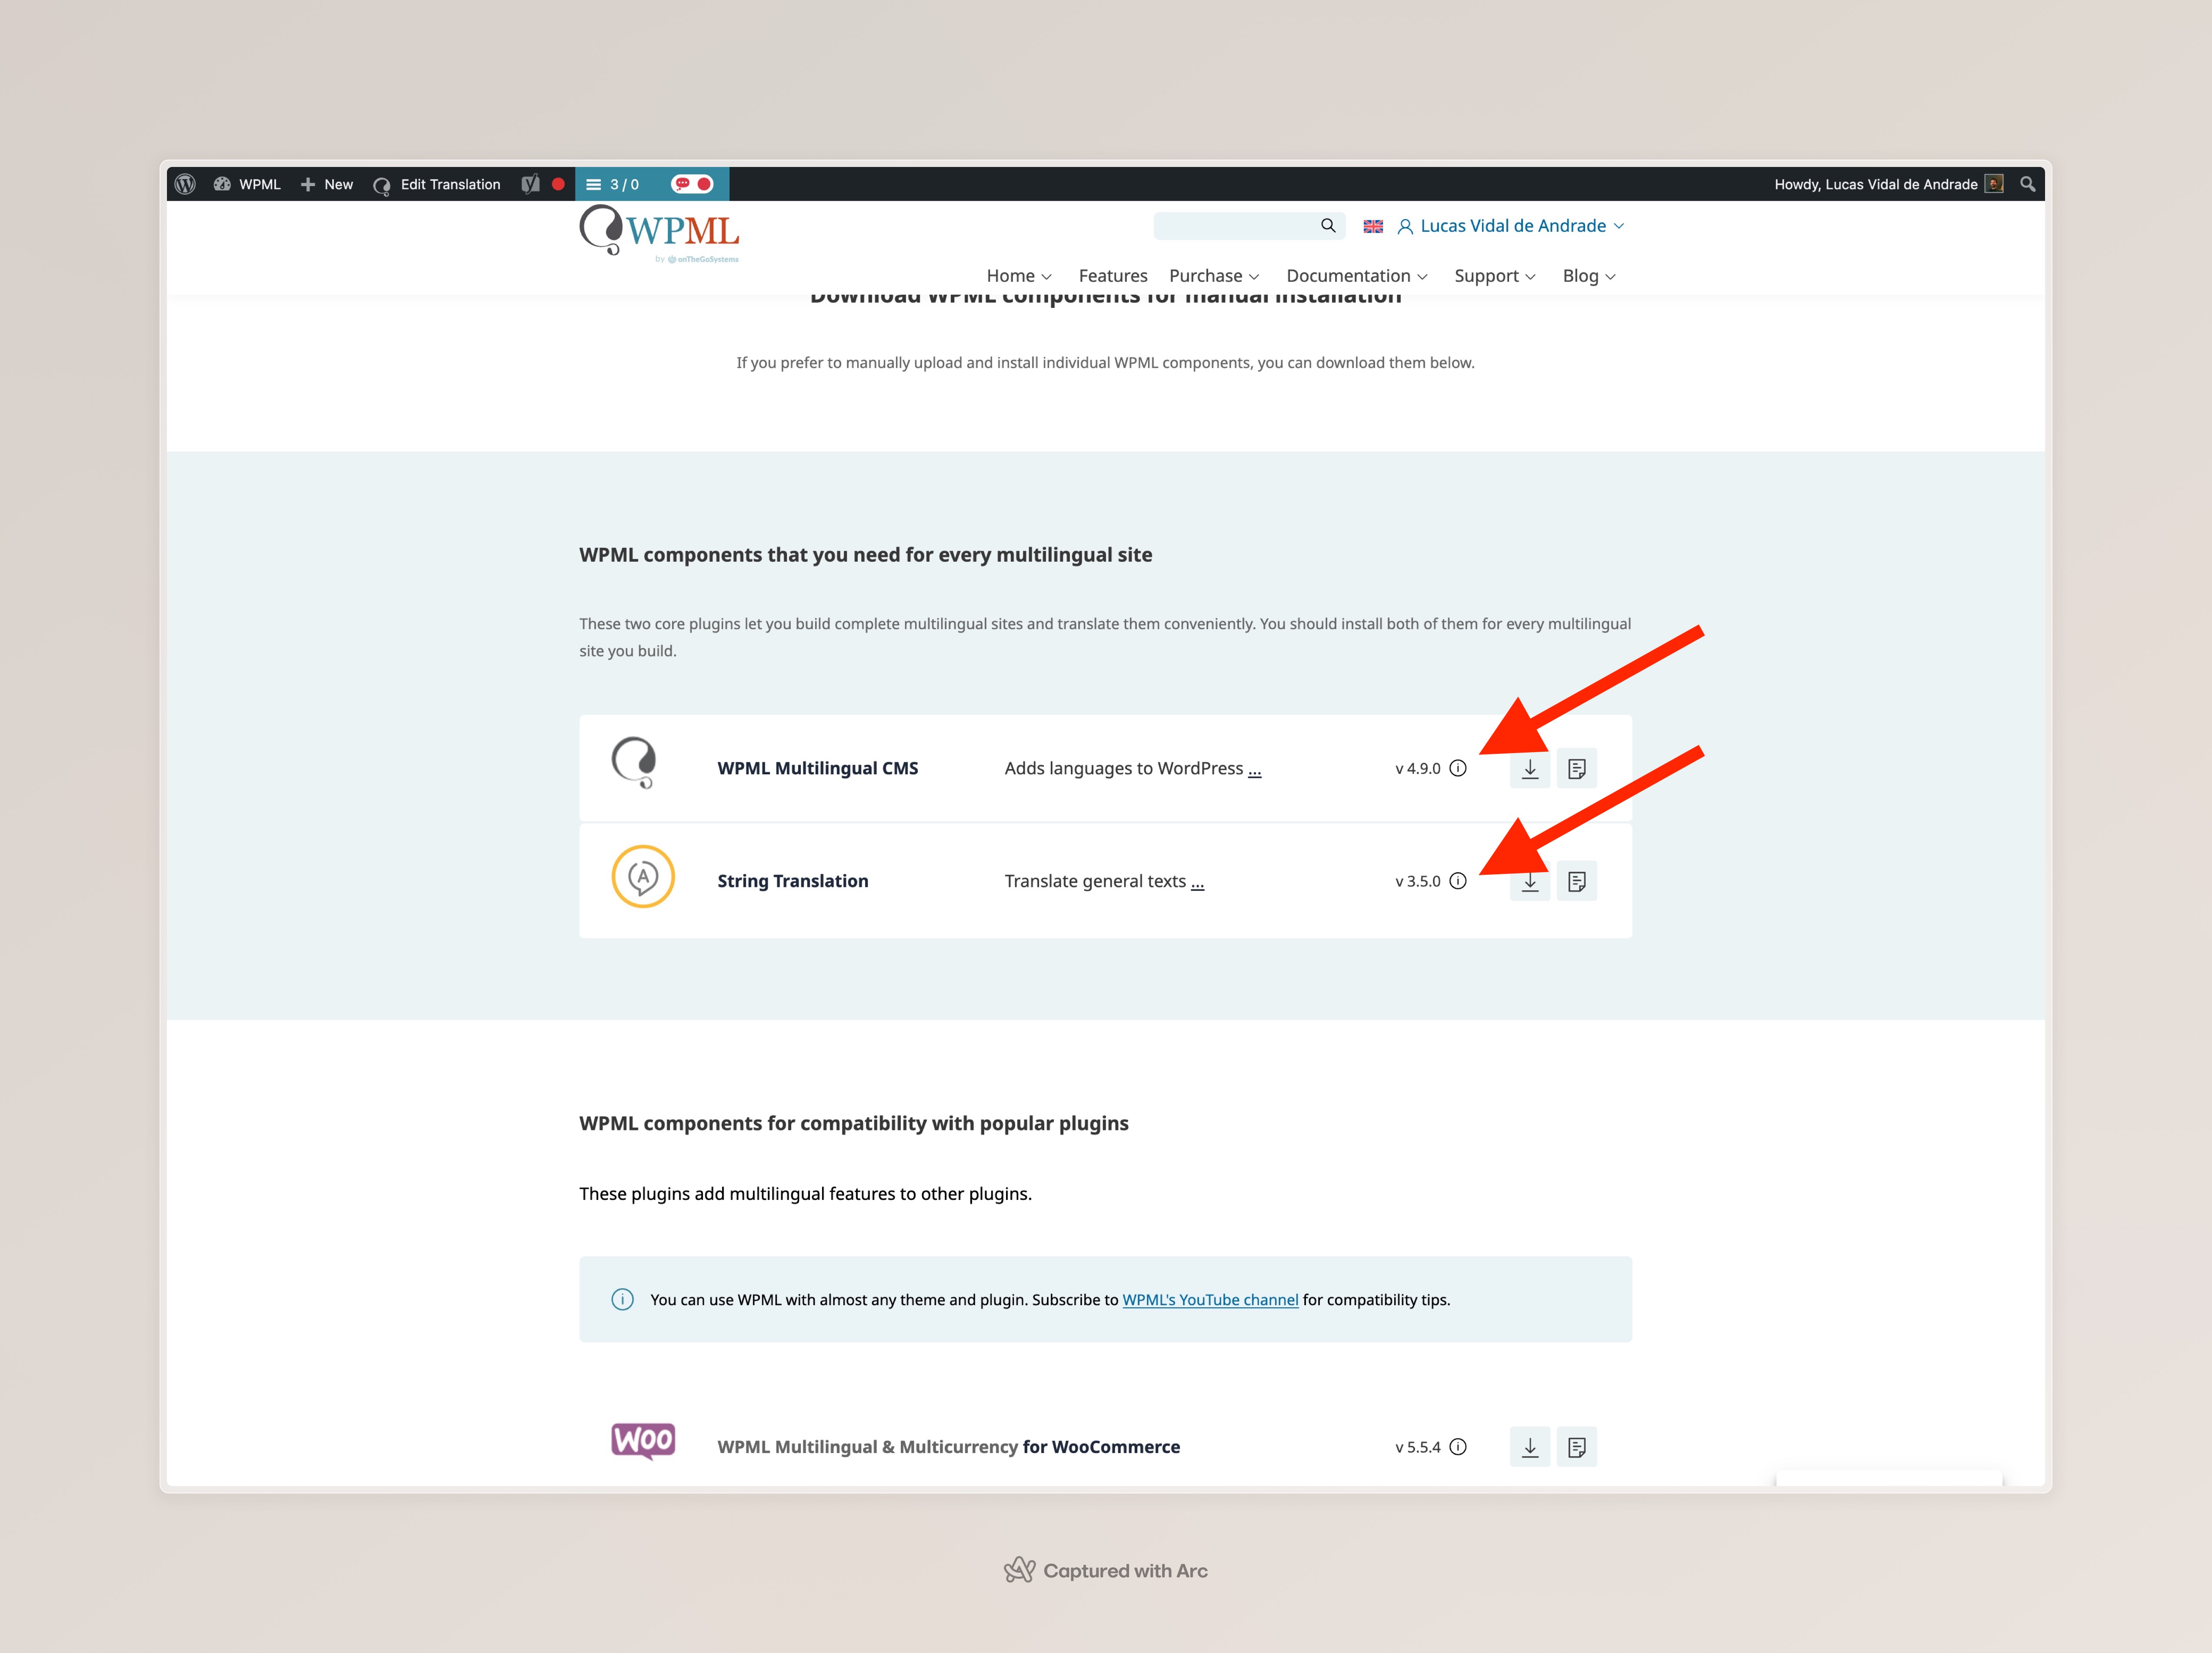Click info icon beside v 3.5.0
2212x1653 pixels.
1458,881
